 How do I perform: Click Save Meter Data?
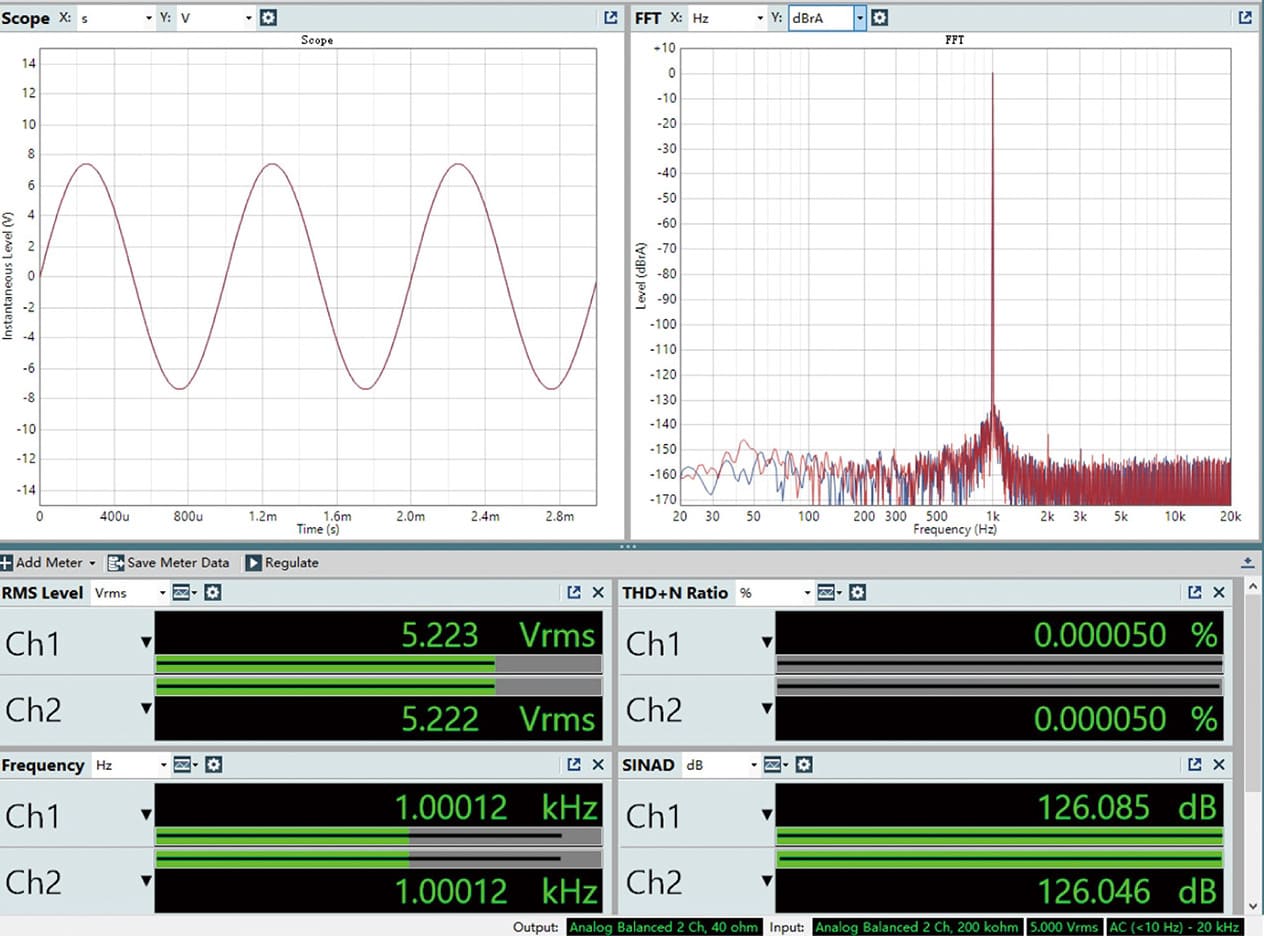pyautogui.click(x=168, y=563)
